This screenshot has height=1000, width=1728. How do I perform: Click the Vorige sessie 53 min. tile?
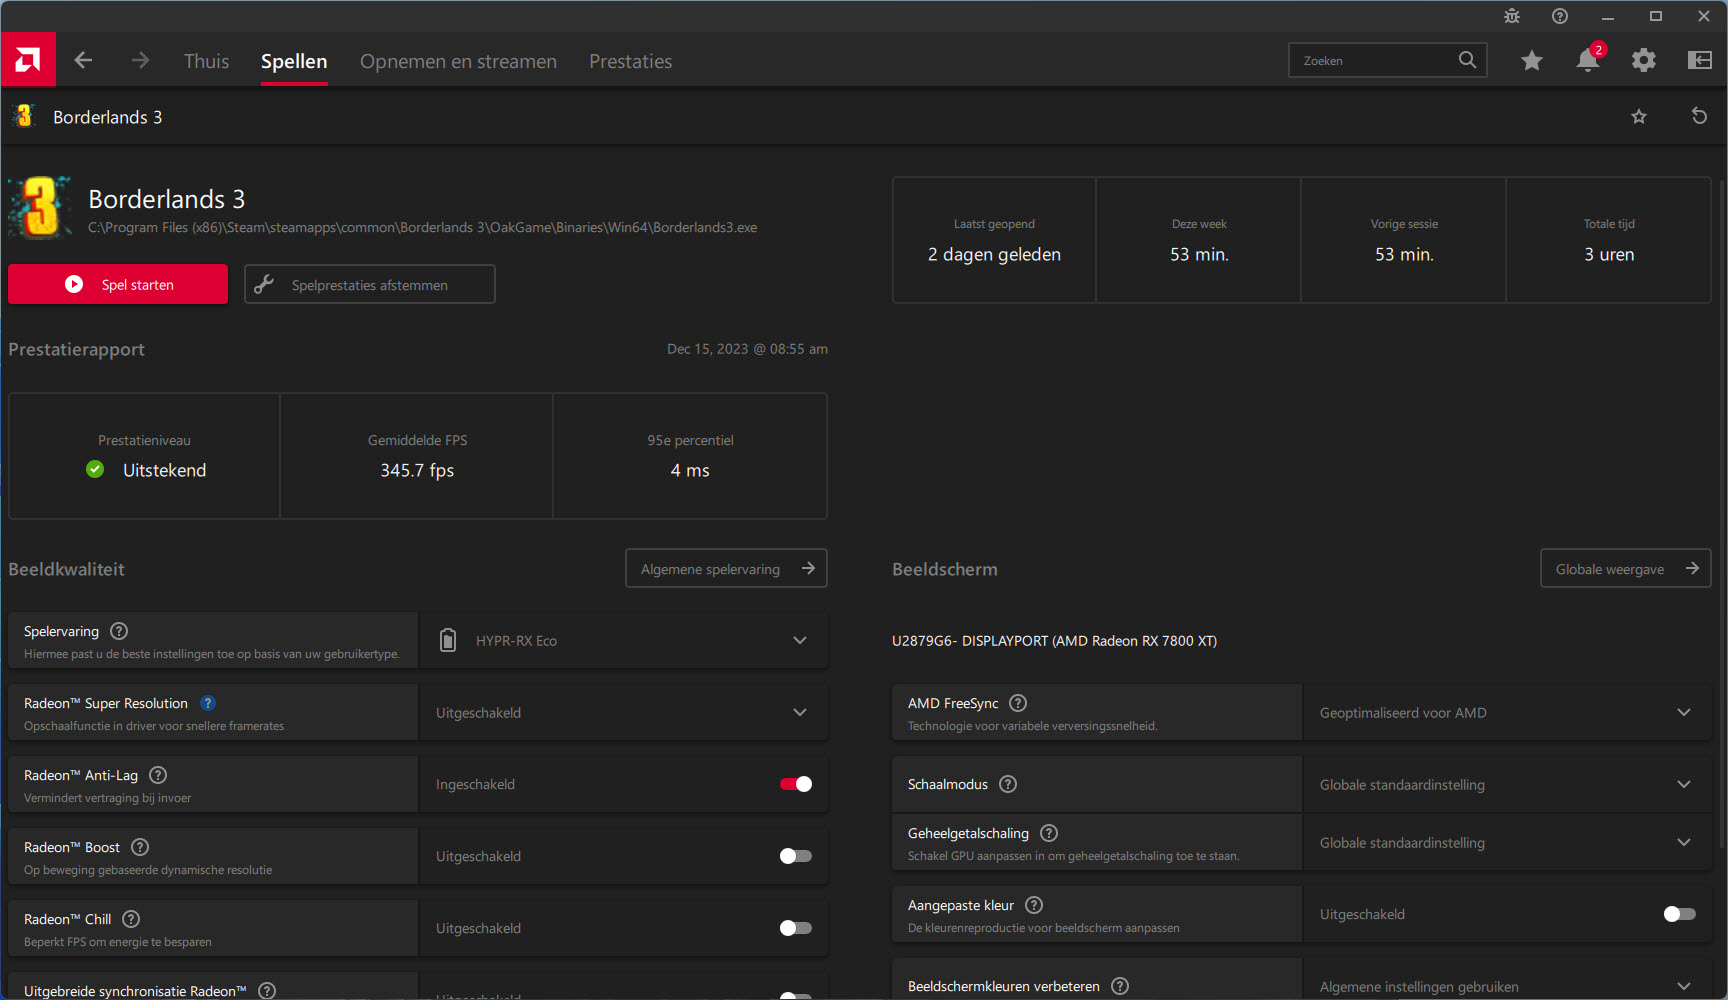click(x=1404, y=240)
